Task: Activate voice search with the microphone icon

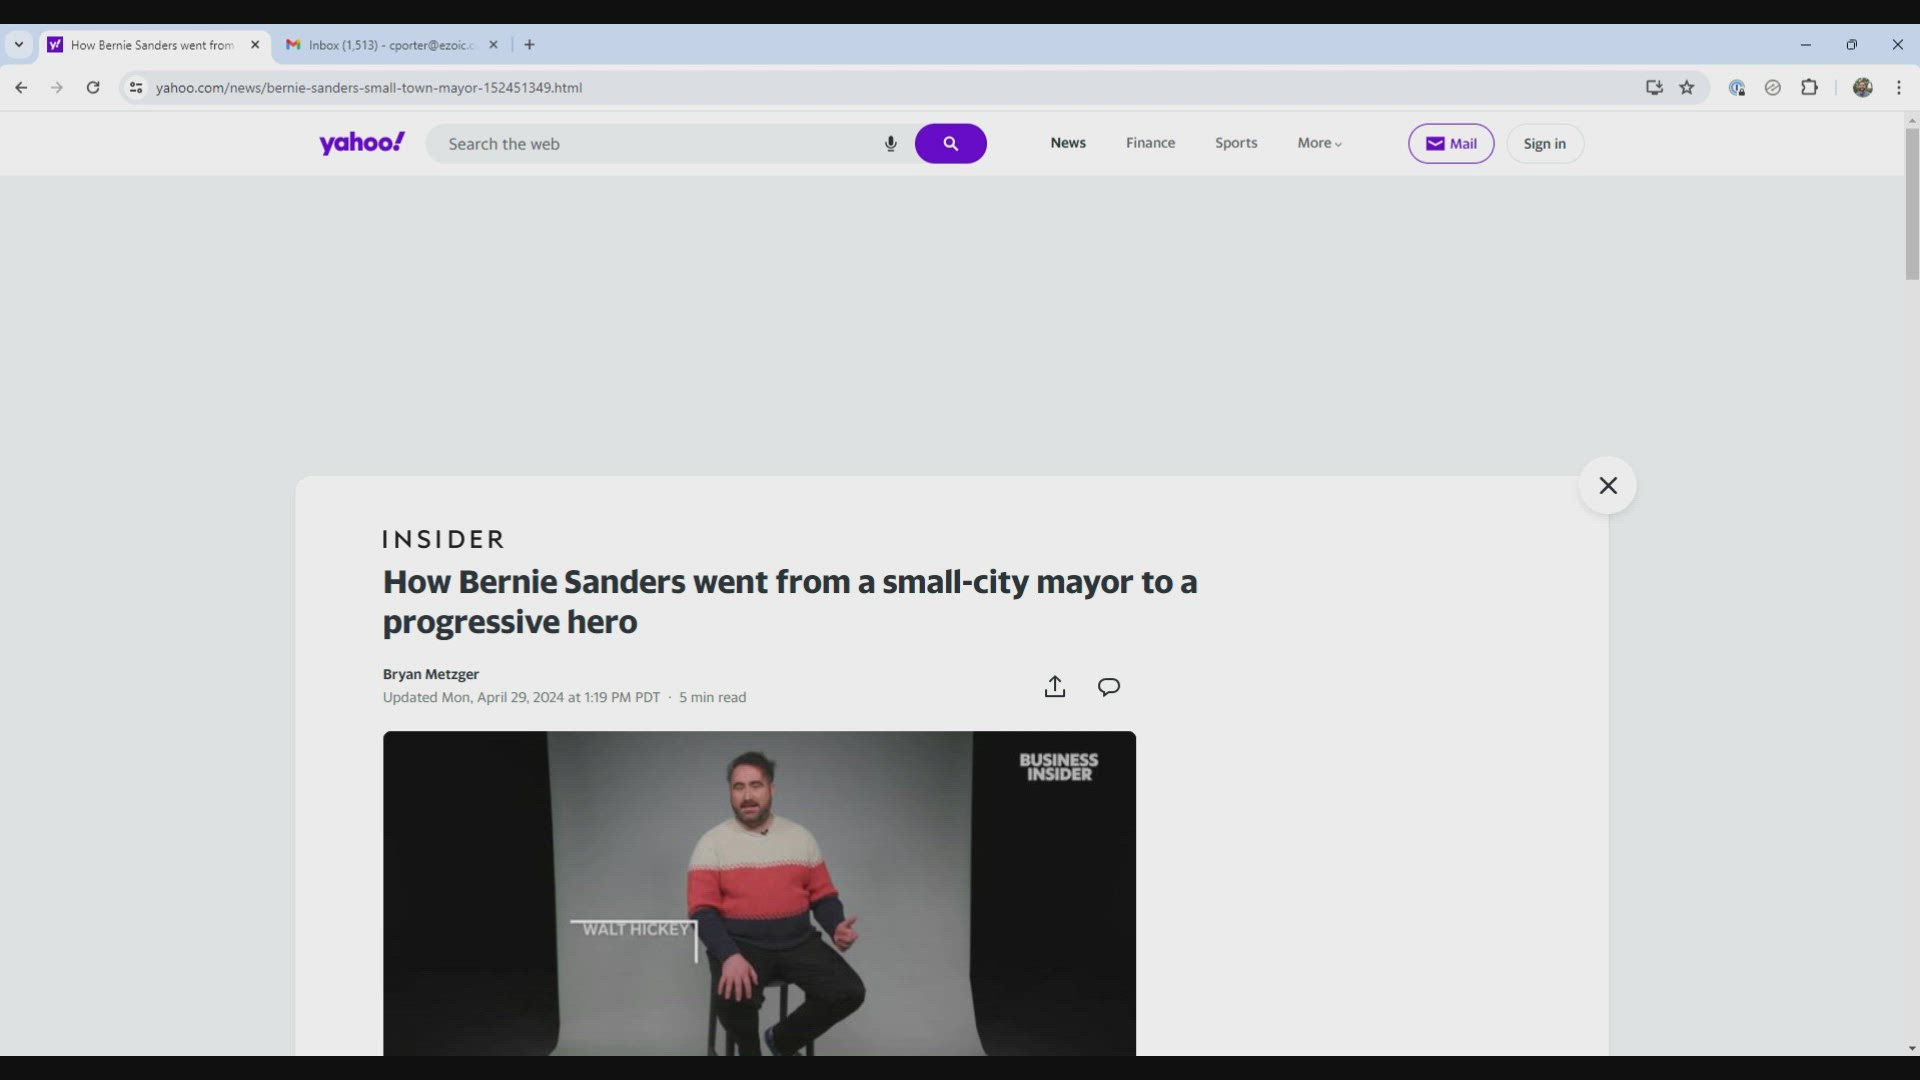Action: click(890, 144)
